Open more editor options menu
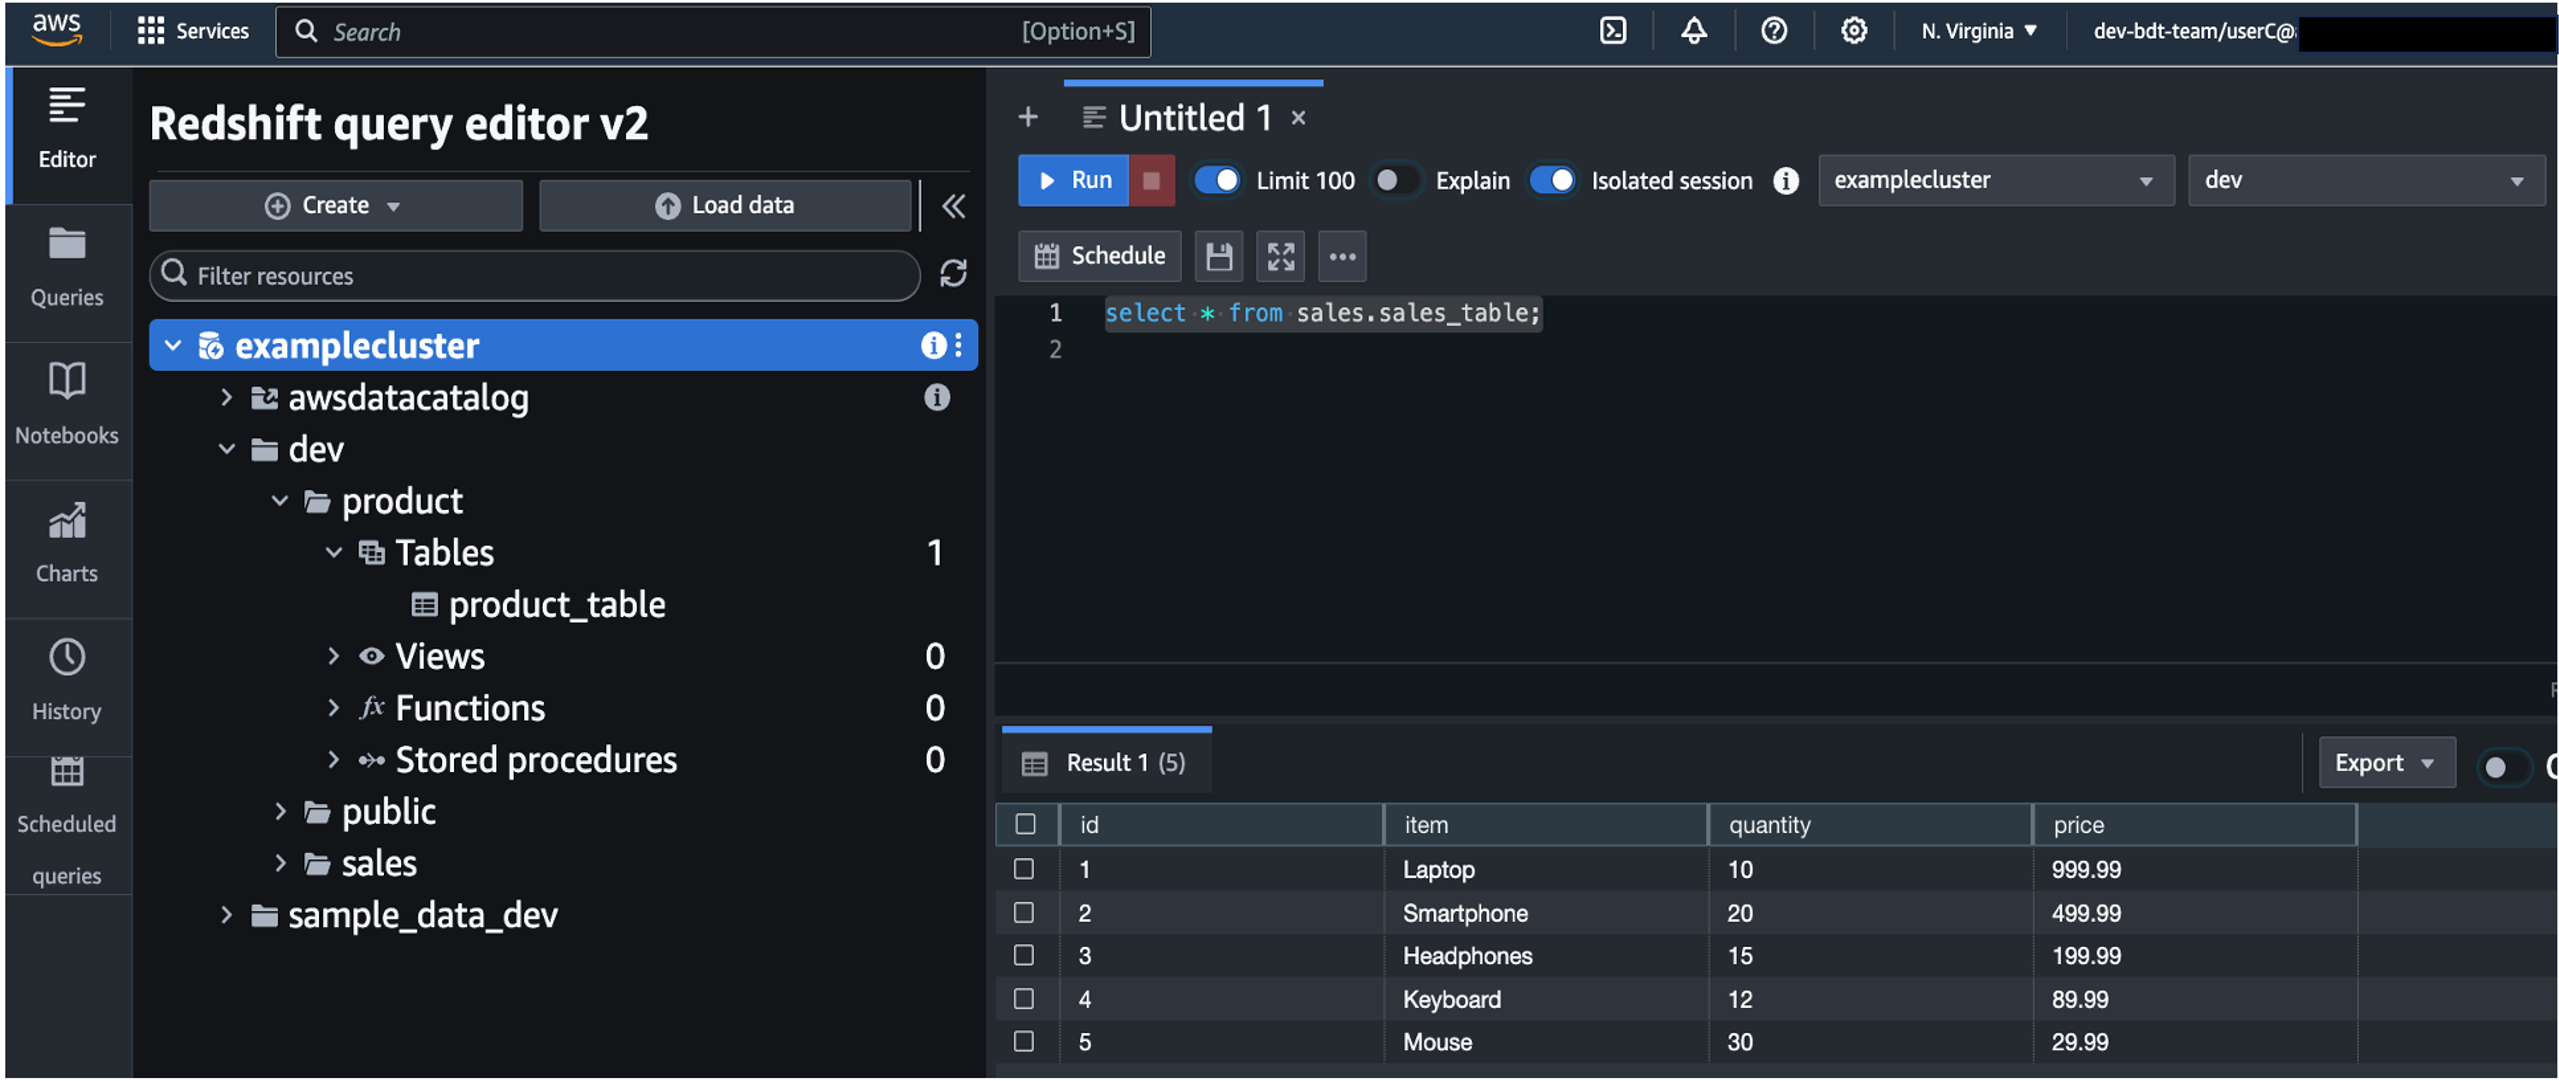The width and height of the screenshot is (2559, 1081). click(1342, 256)
